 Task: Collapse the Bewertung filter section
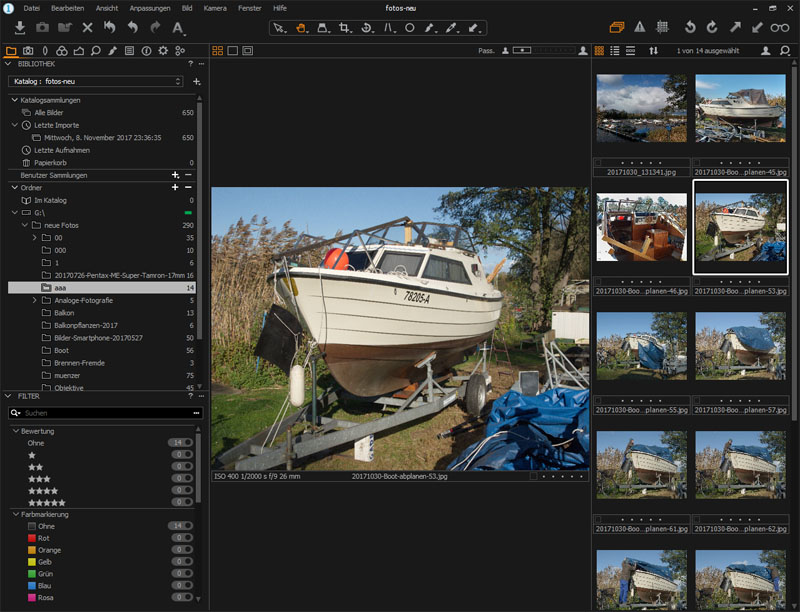pos(15,431)
